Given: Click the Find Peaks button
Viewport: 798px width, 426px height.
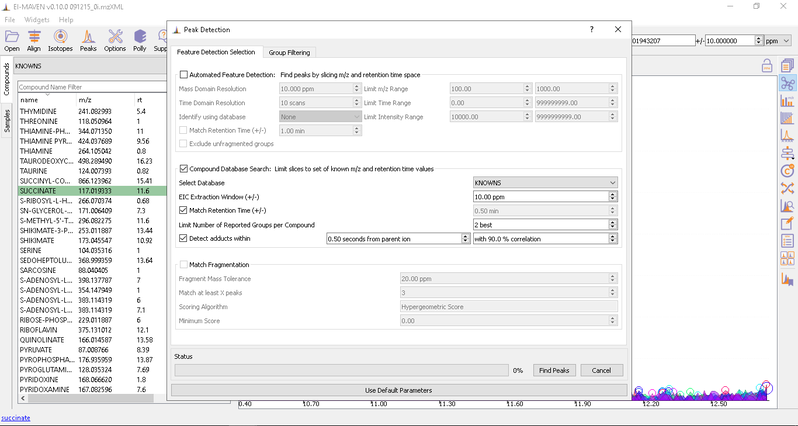Looking at the screenshot, I should pyautogui.click(x=554, y=371).
